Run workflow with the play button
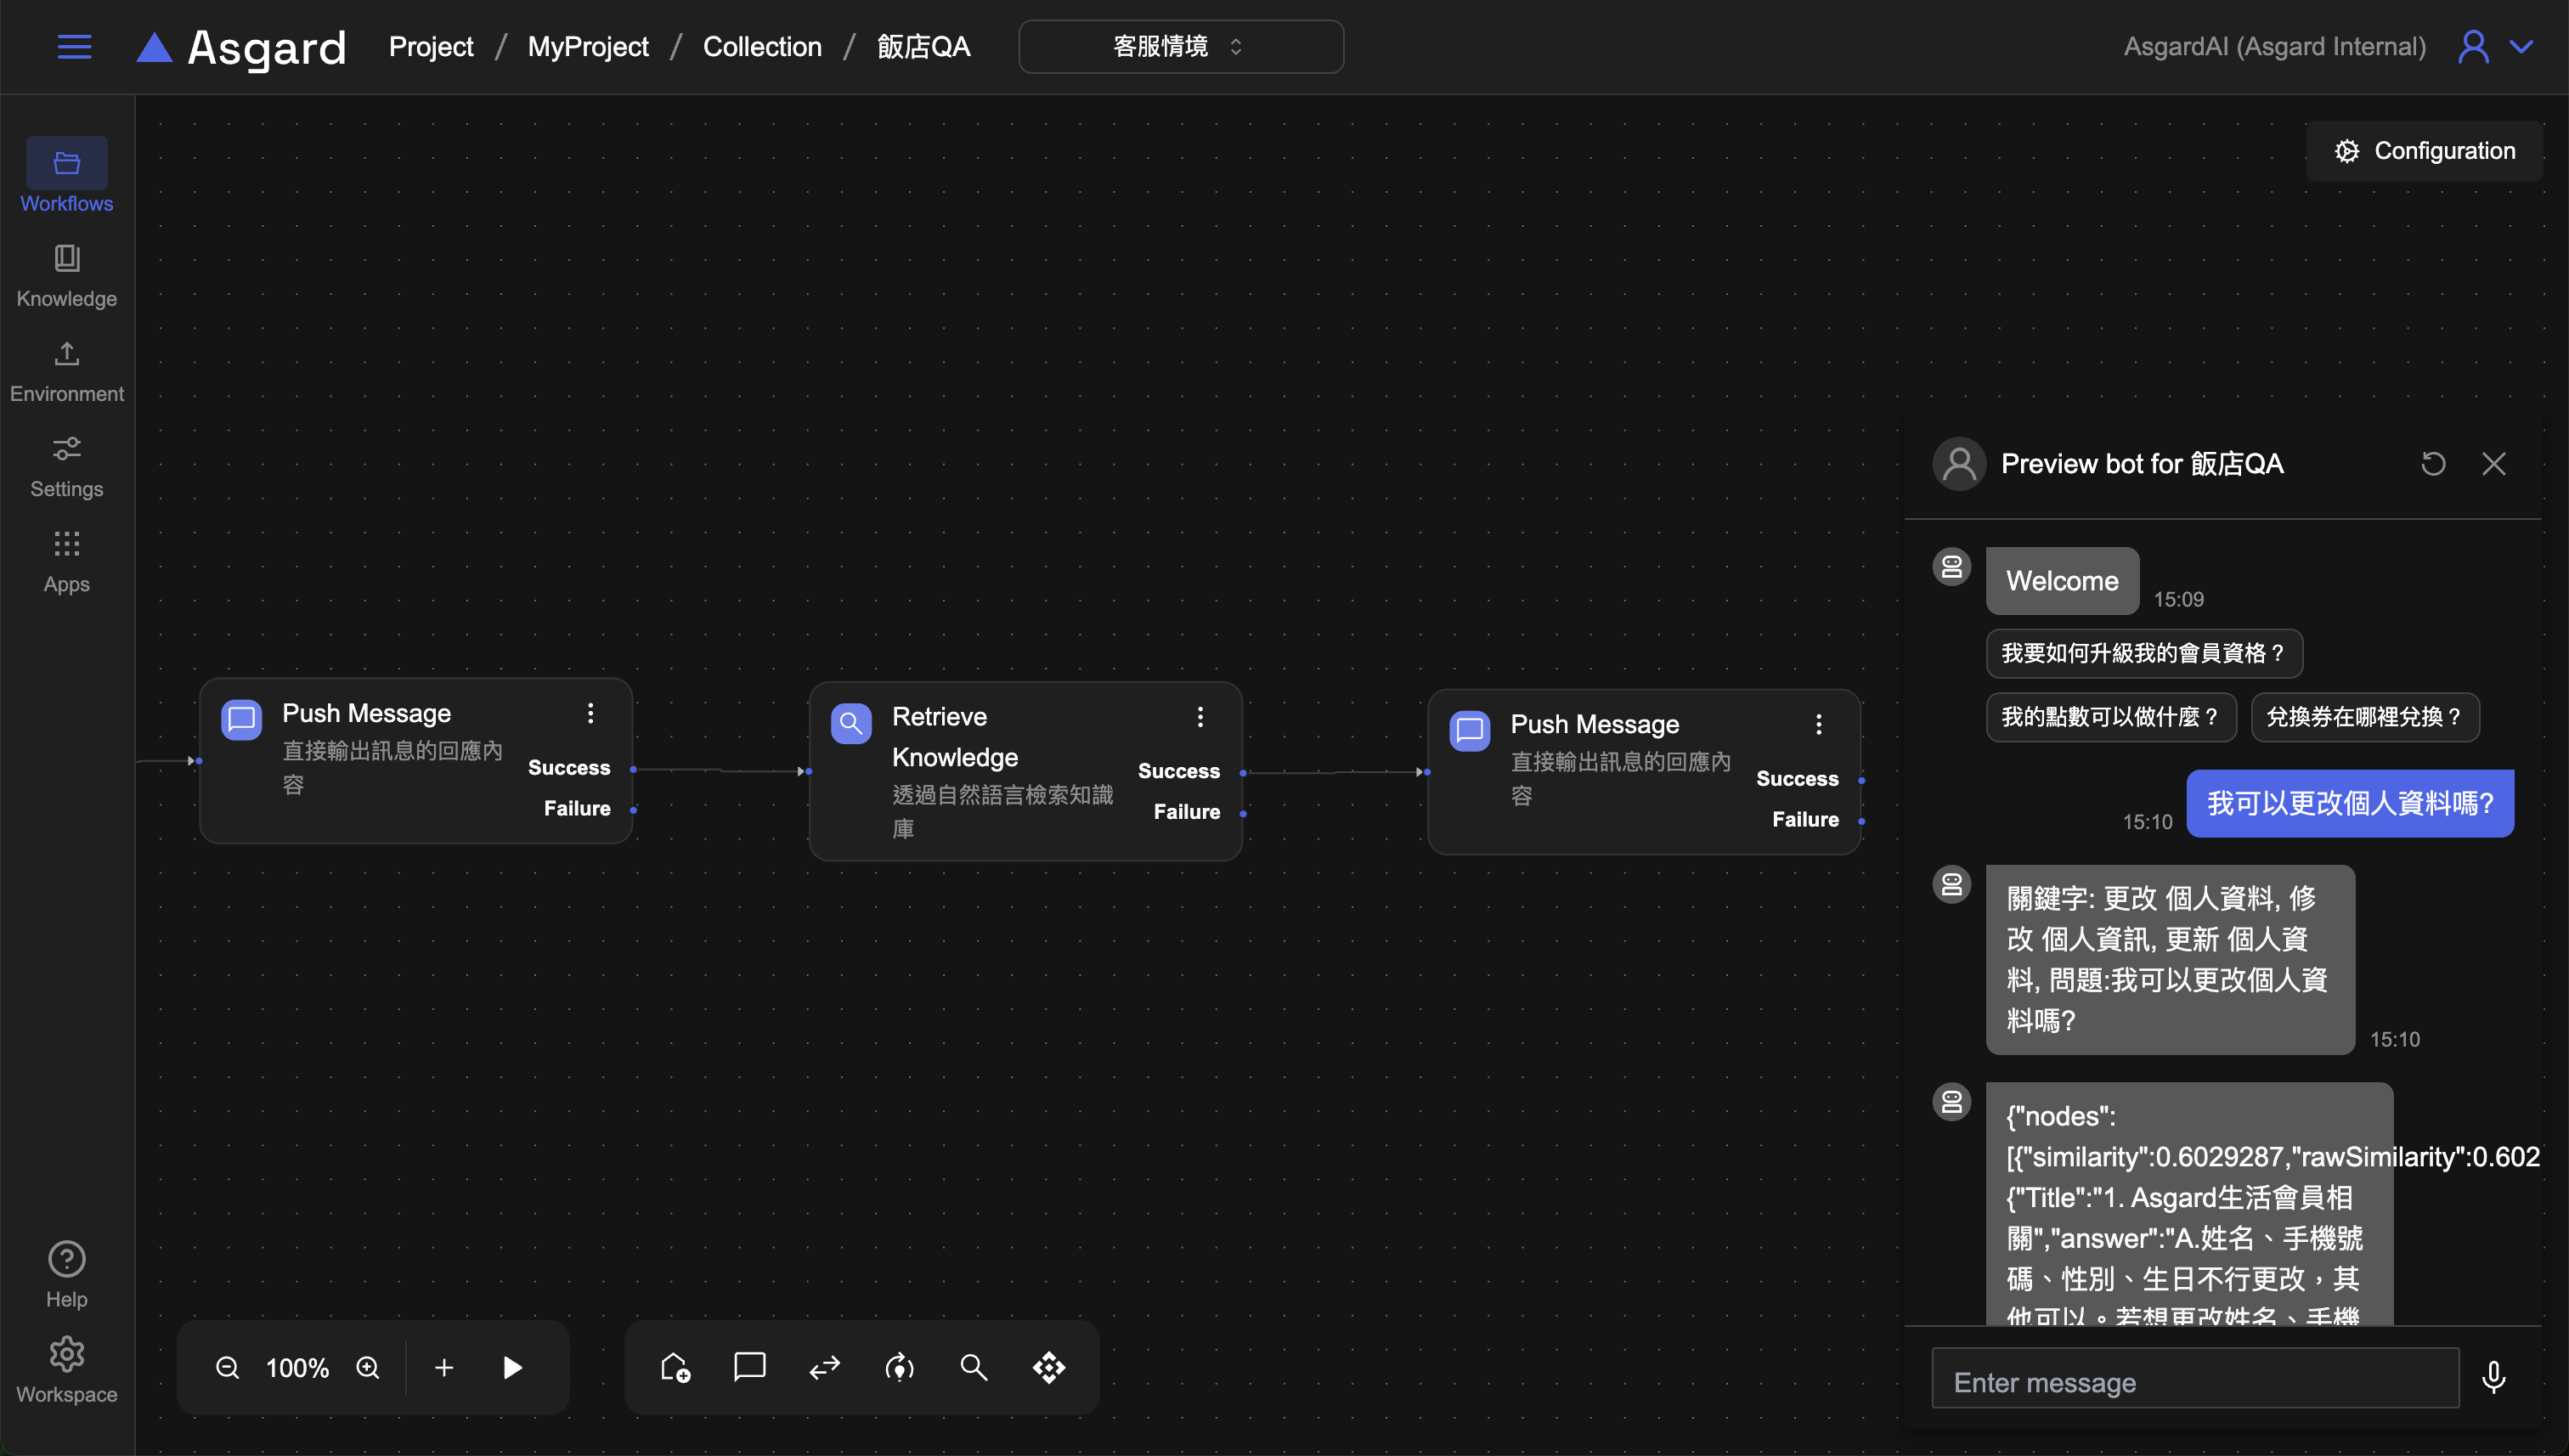 [x=512, y=1368]
